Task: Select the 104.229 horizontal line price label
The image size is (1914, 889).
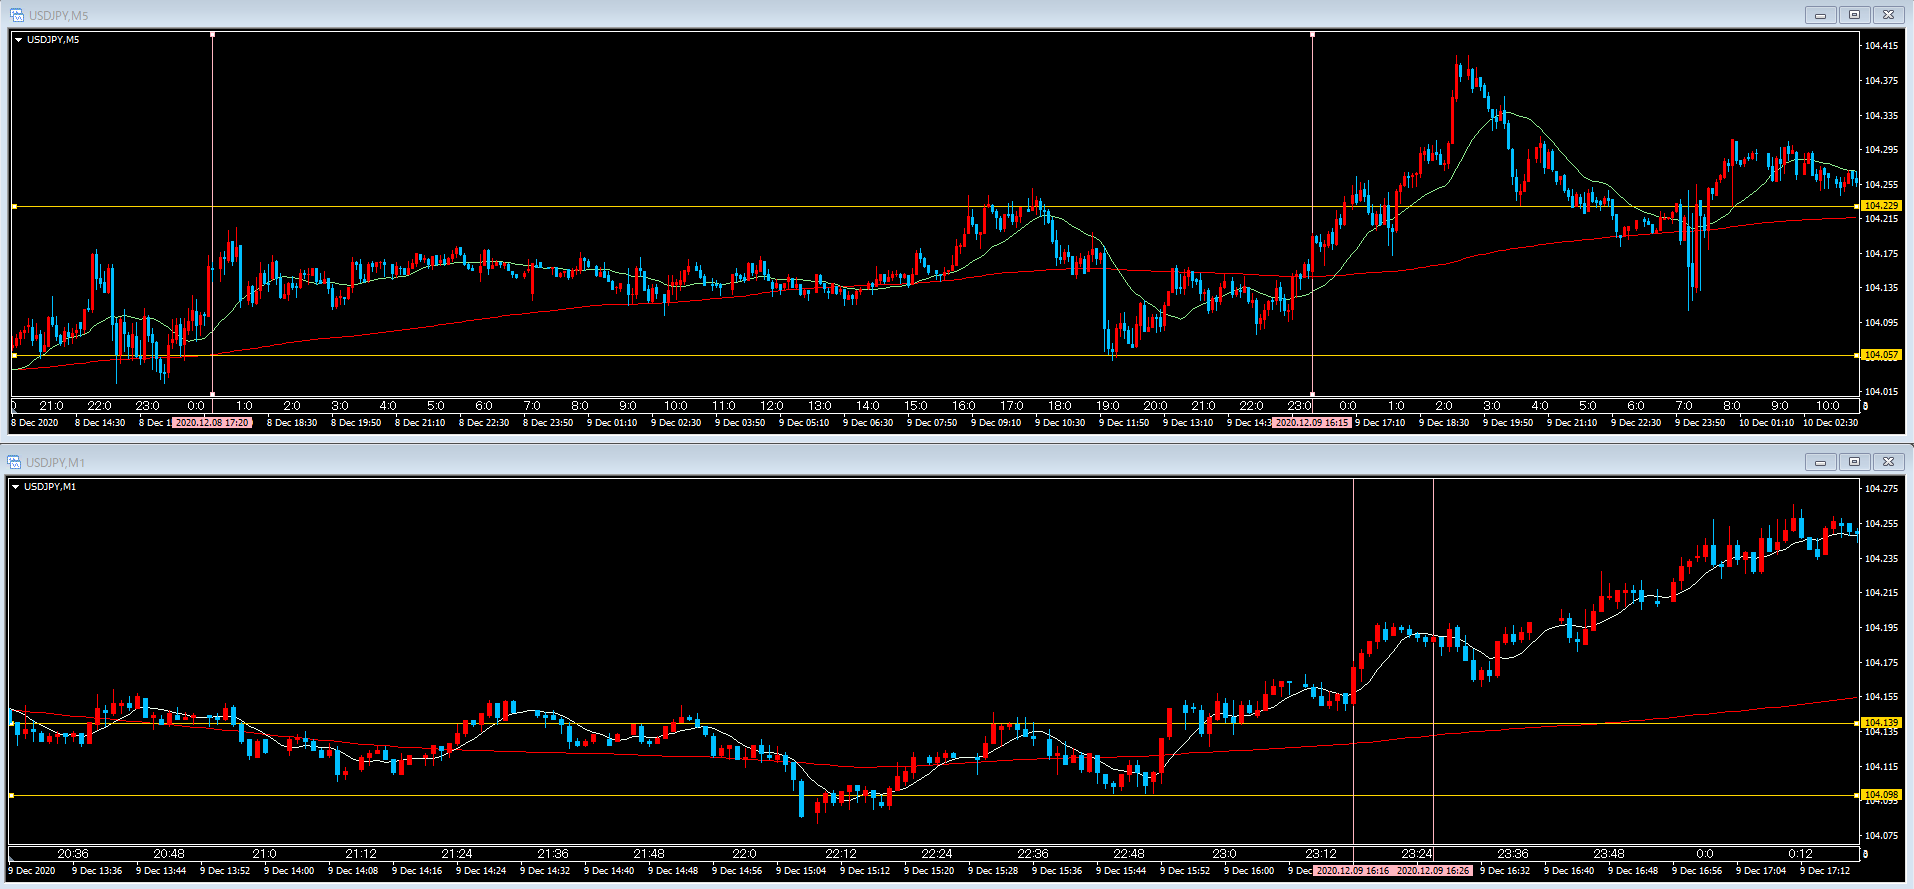Action: point(1881,206)
